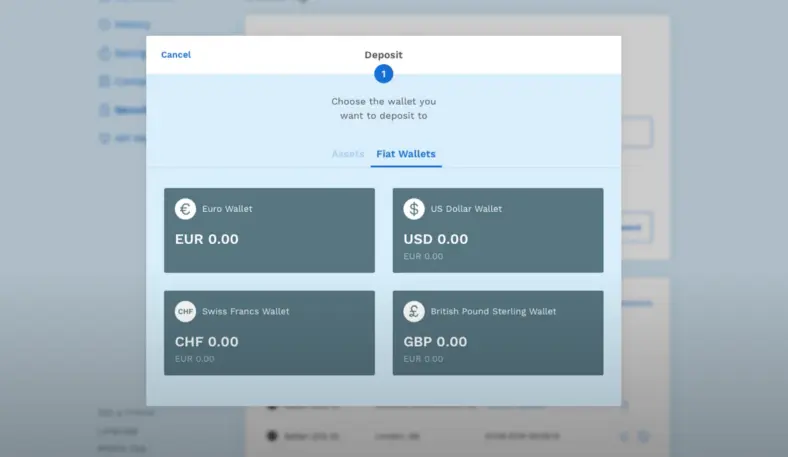Viewport: 788px width, 457px height.
Task: Click the EUR 0.00 balance
Action: pyautogui.click(x=207, y=239)
